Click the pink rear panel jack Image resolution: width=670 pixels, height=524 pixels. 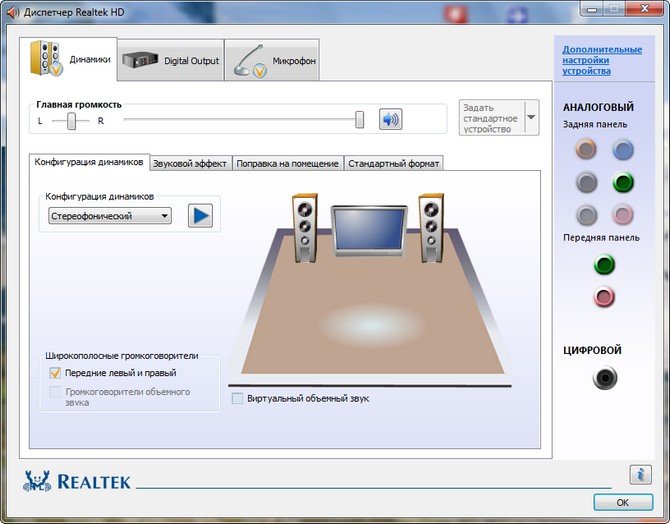[623, 215]
